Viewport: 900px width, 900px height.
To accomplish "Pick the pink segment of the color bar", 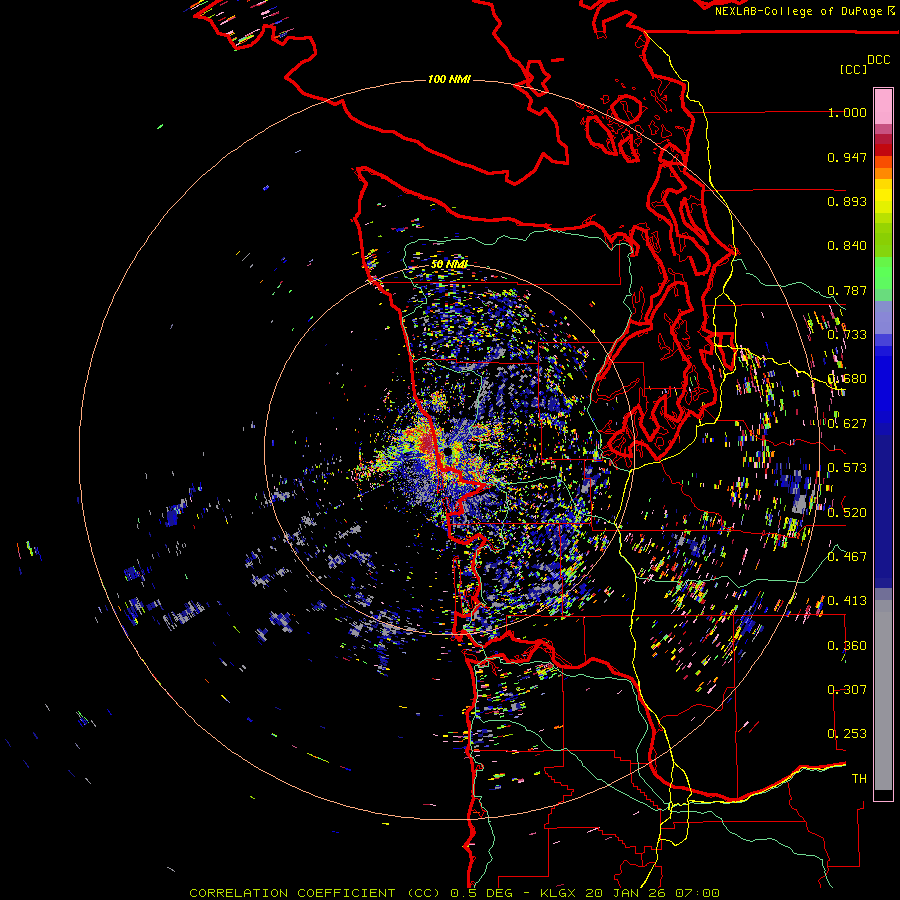I will (x=883, y=107).
